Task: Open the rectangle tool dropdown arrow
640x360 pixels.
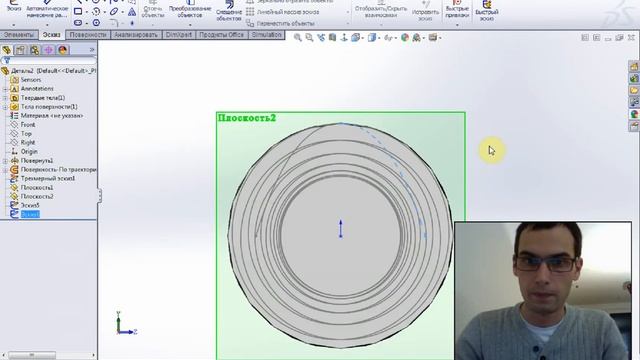Action: (x=87, y=12)
